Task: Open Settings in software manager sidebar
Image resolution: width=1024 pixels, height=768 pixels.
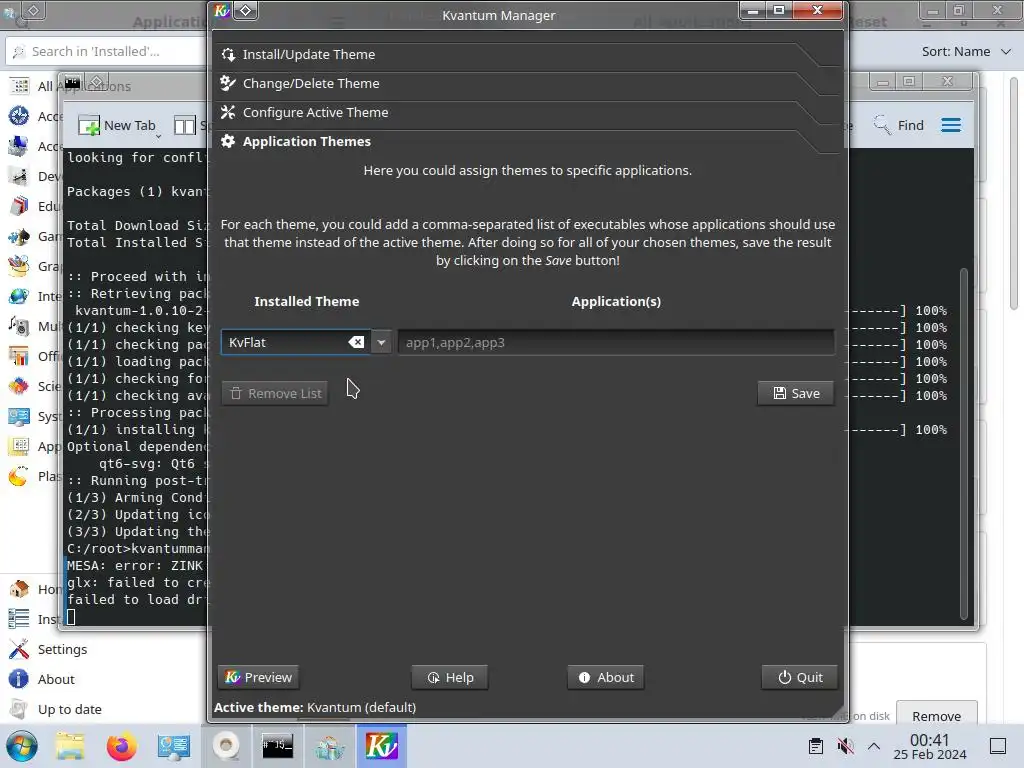Action: coord(62,649)
